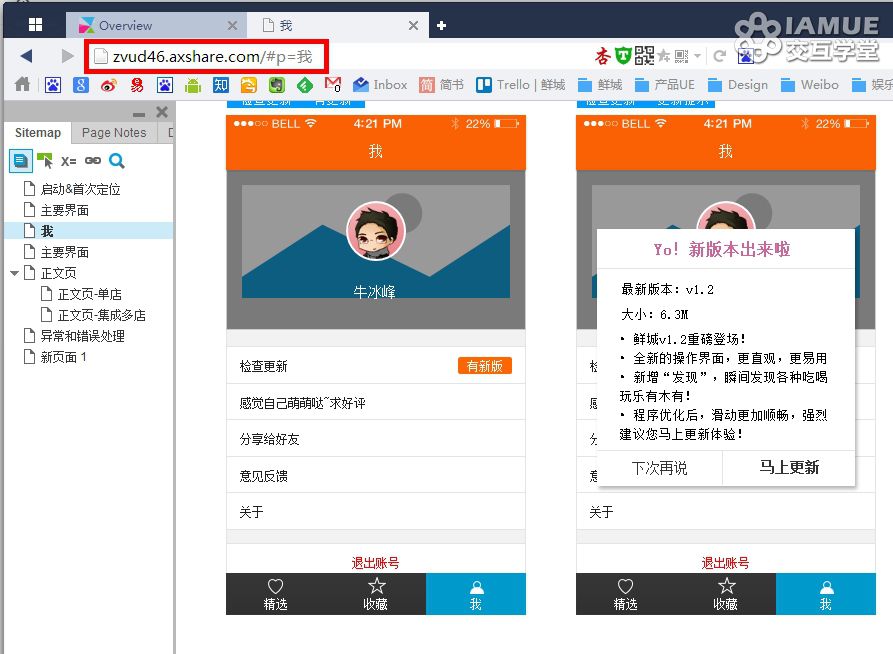Click 意见反馈 row in left mockup
This screenshot has height=654, width=893.
click(376, 476)
